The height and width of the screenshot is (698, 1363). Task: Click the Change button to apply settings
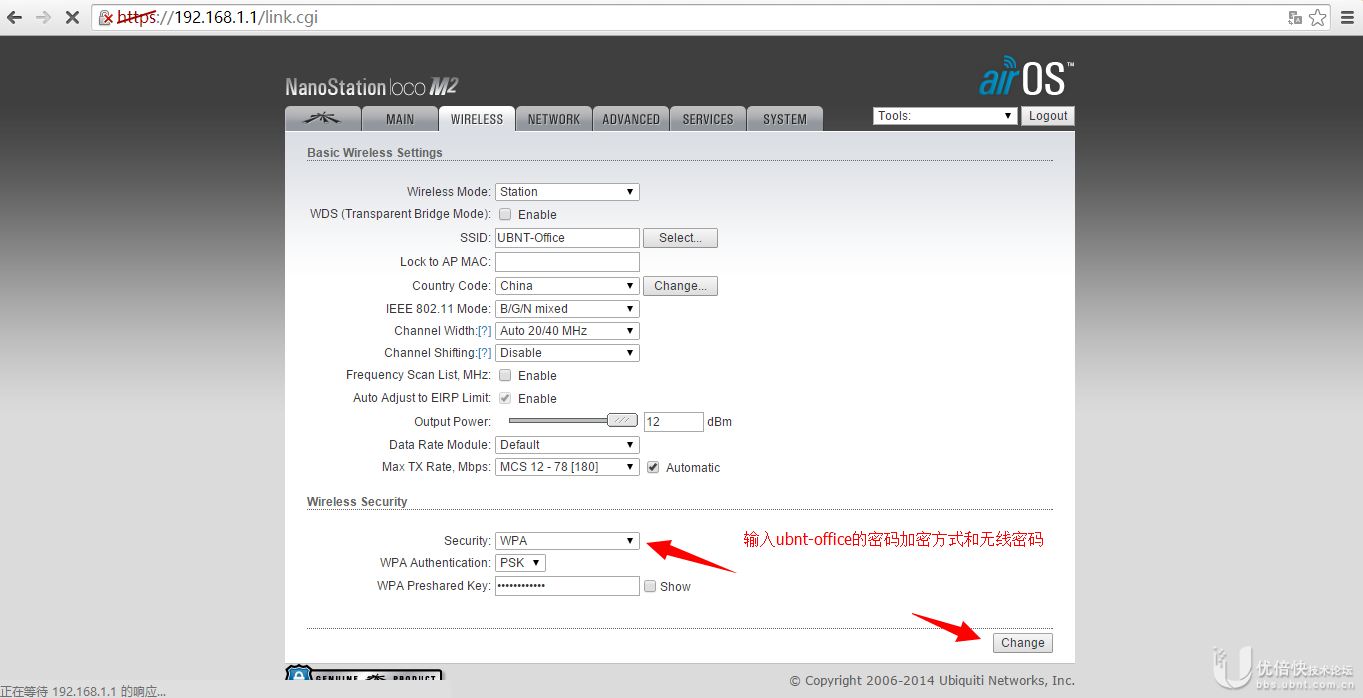pos(1023,643)
